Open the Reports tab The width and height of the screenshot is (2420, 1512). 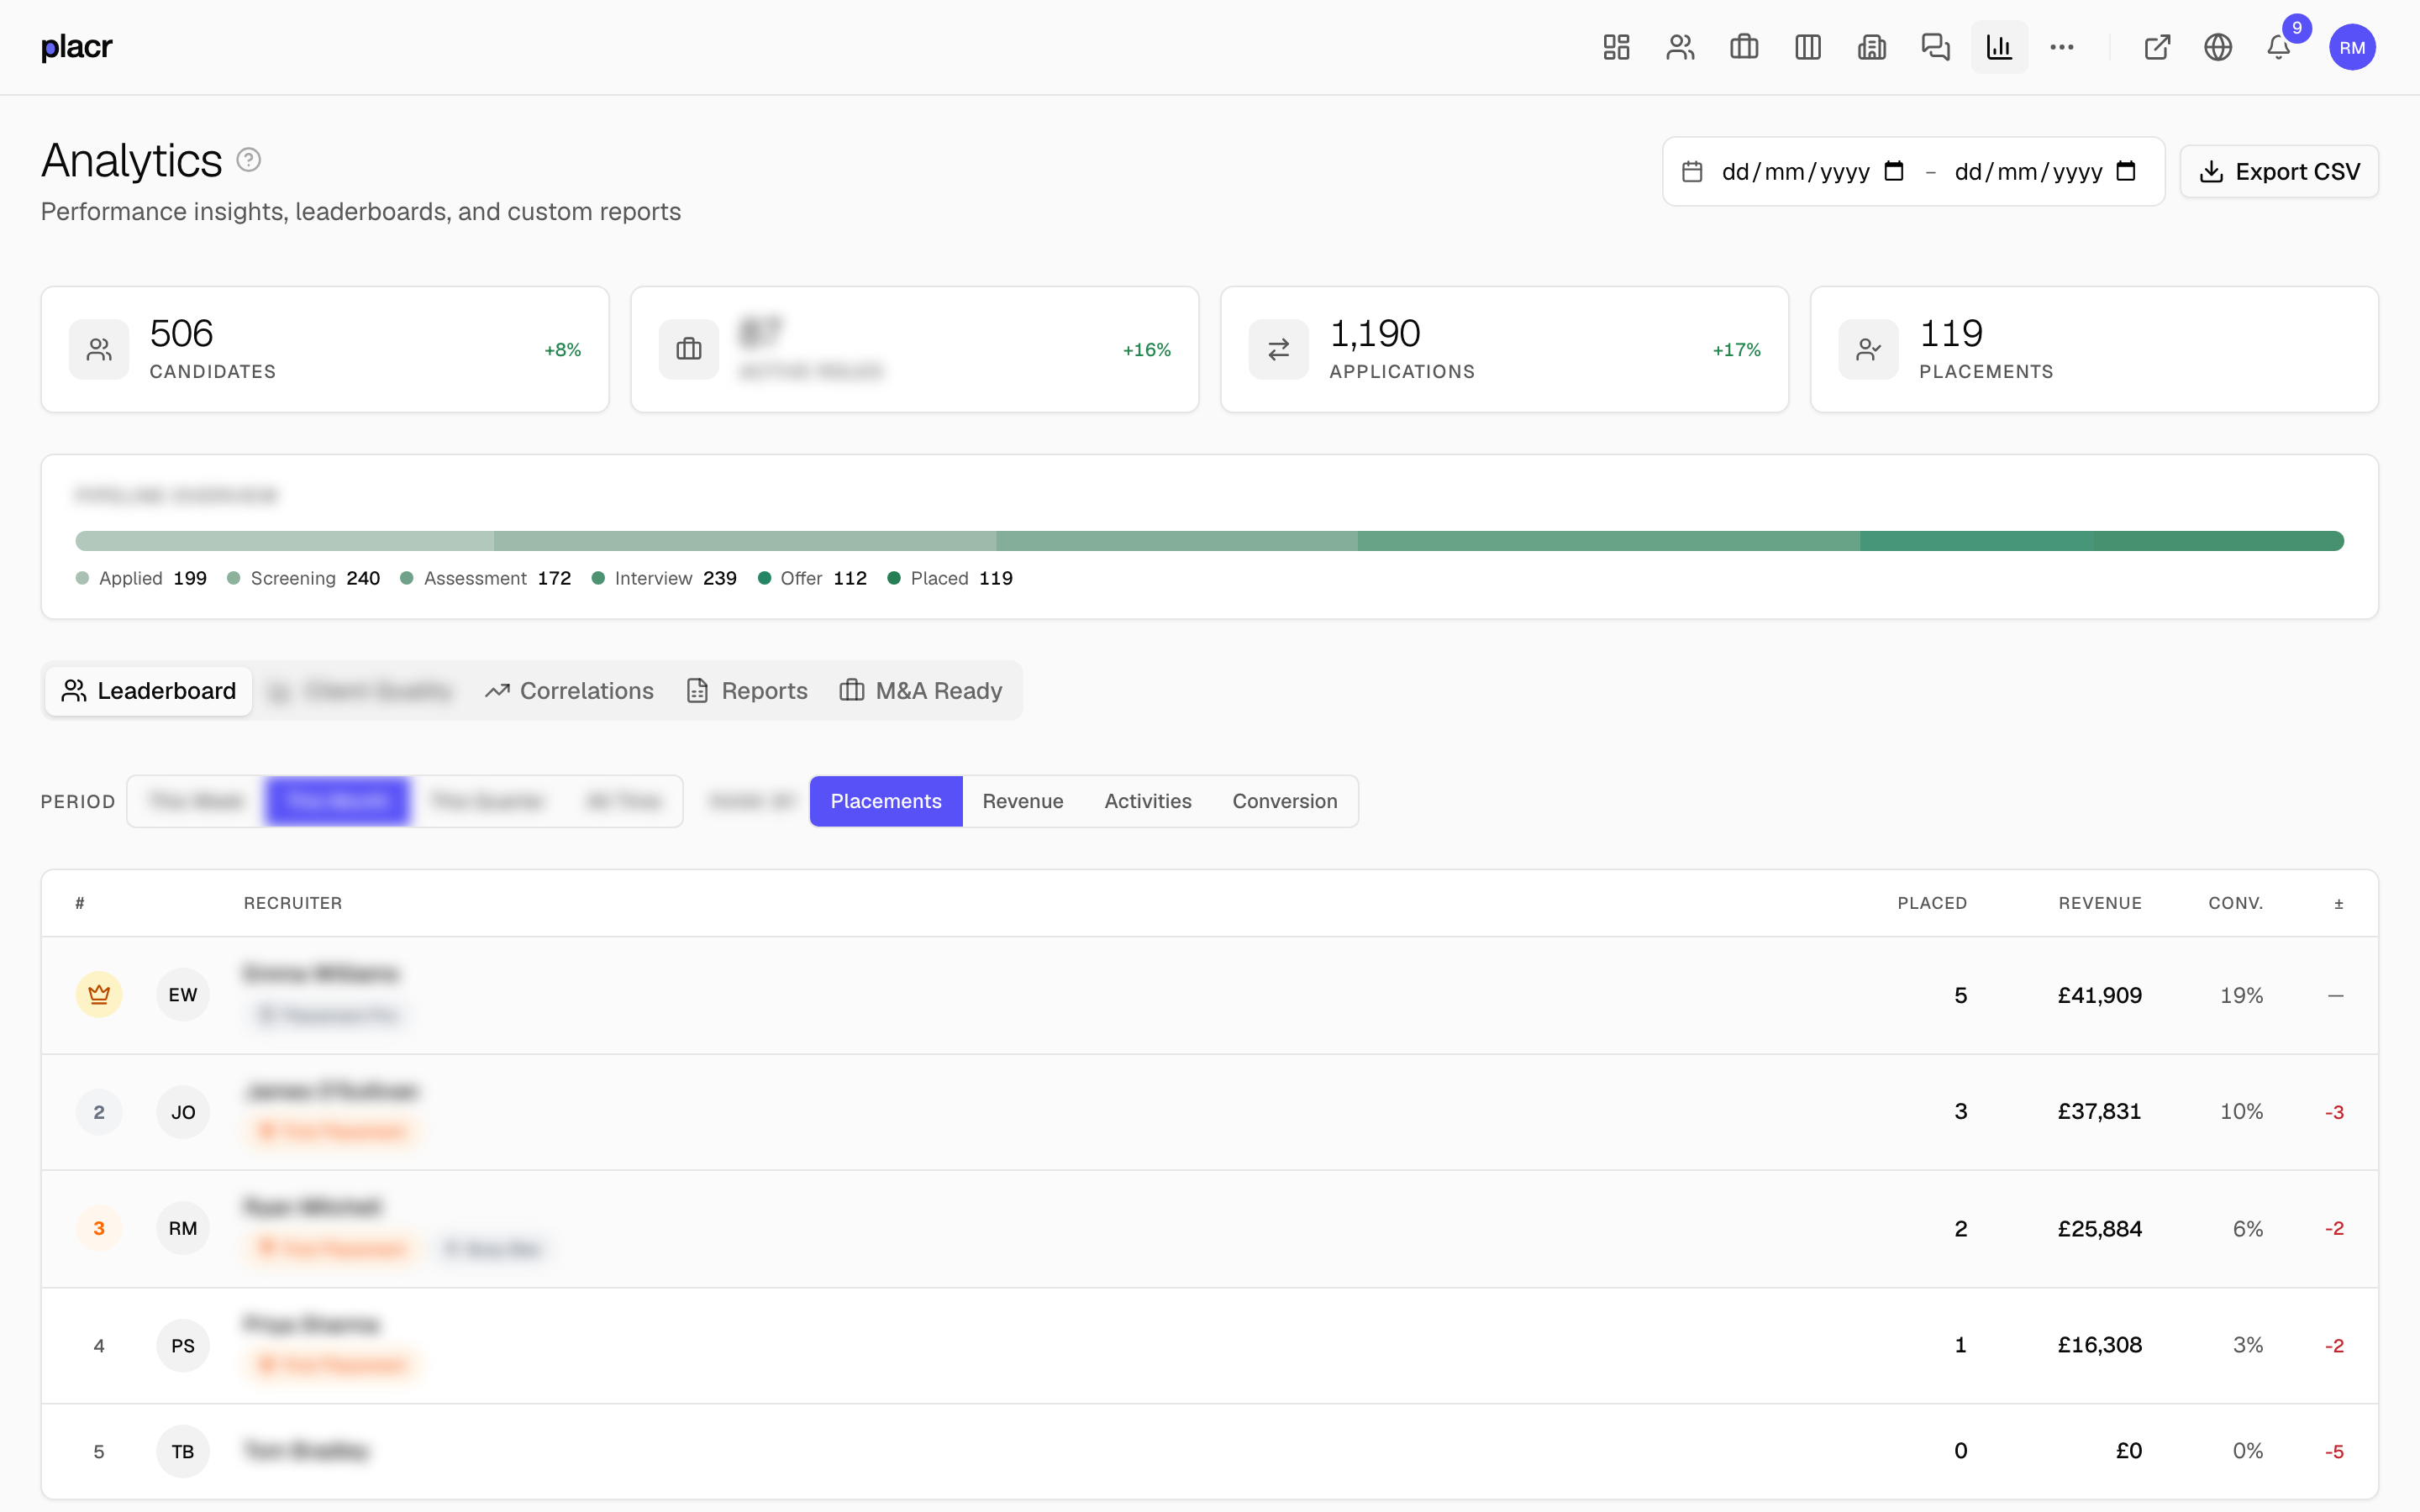(x=746, y=690)
